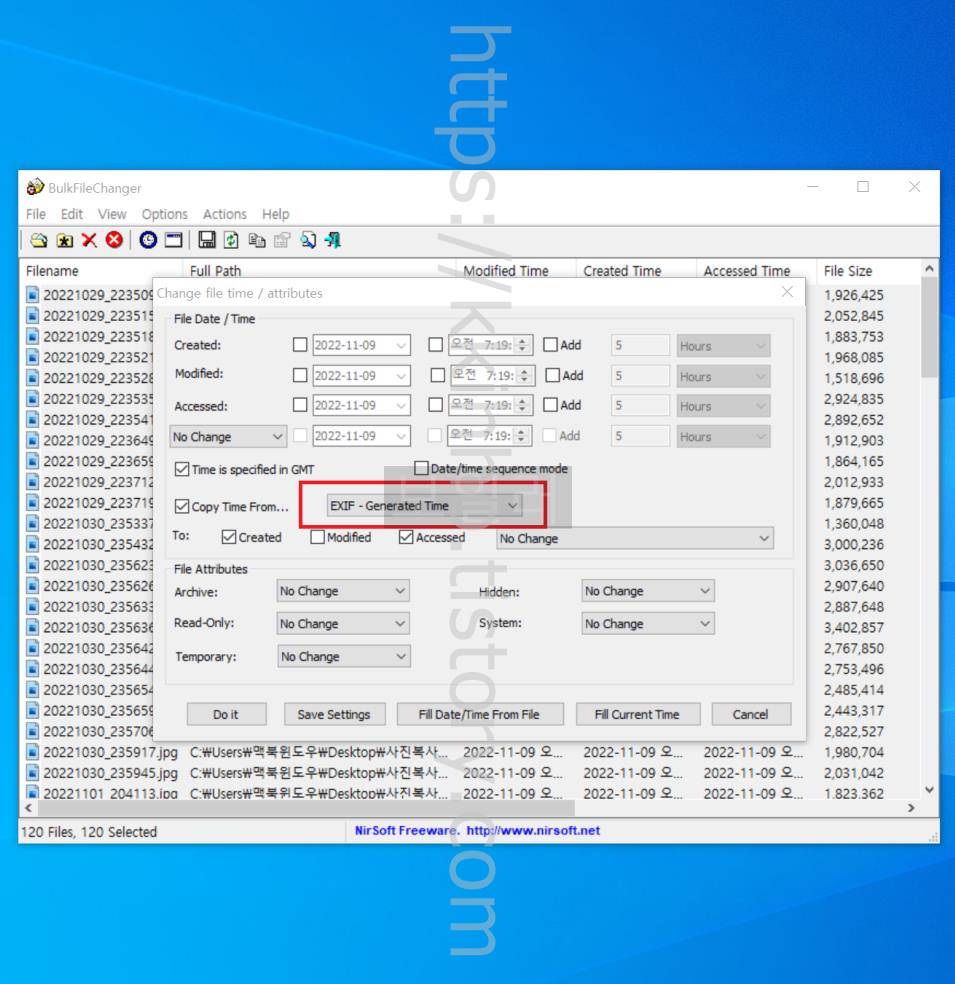Screen dimensions: 955x984
Task: Click the Add Files toolbar icon
Action: (x=39, y=240)
